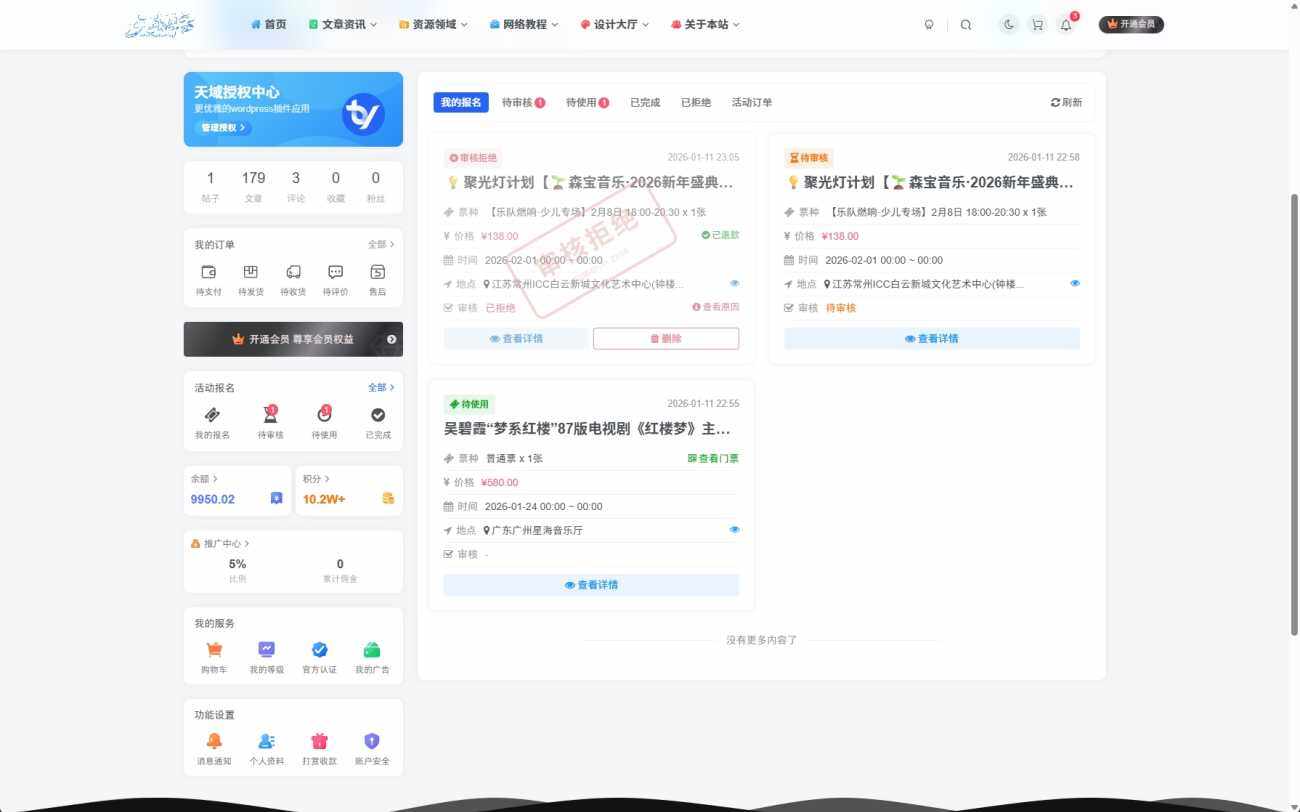Viewport: 1300px width, 812px height.
Task: Open 账户安全 security shield icon
Action: coord(371,741)
